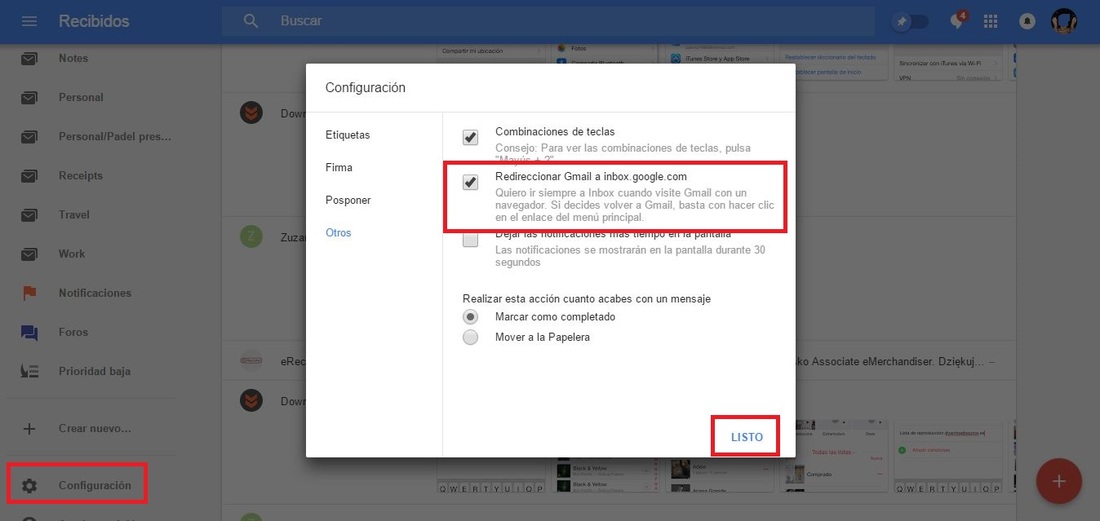Open the Notificaciones bundle
1100x521 pixels.
click(95, 293)
